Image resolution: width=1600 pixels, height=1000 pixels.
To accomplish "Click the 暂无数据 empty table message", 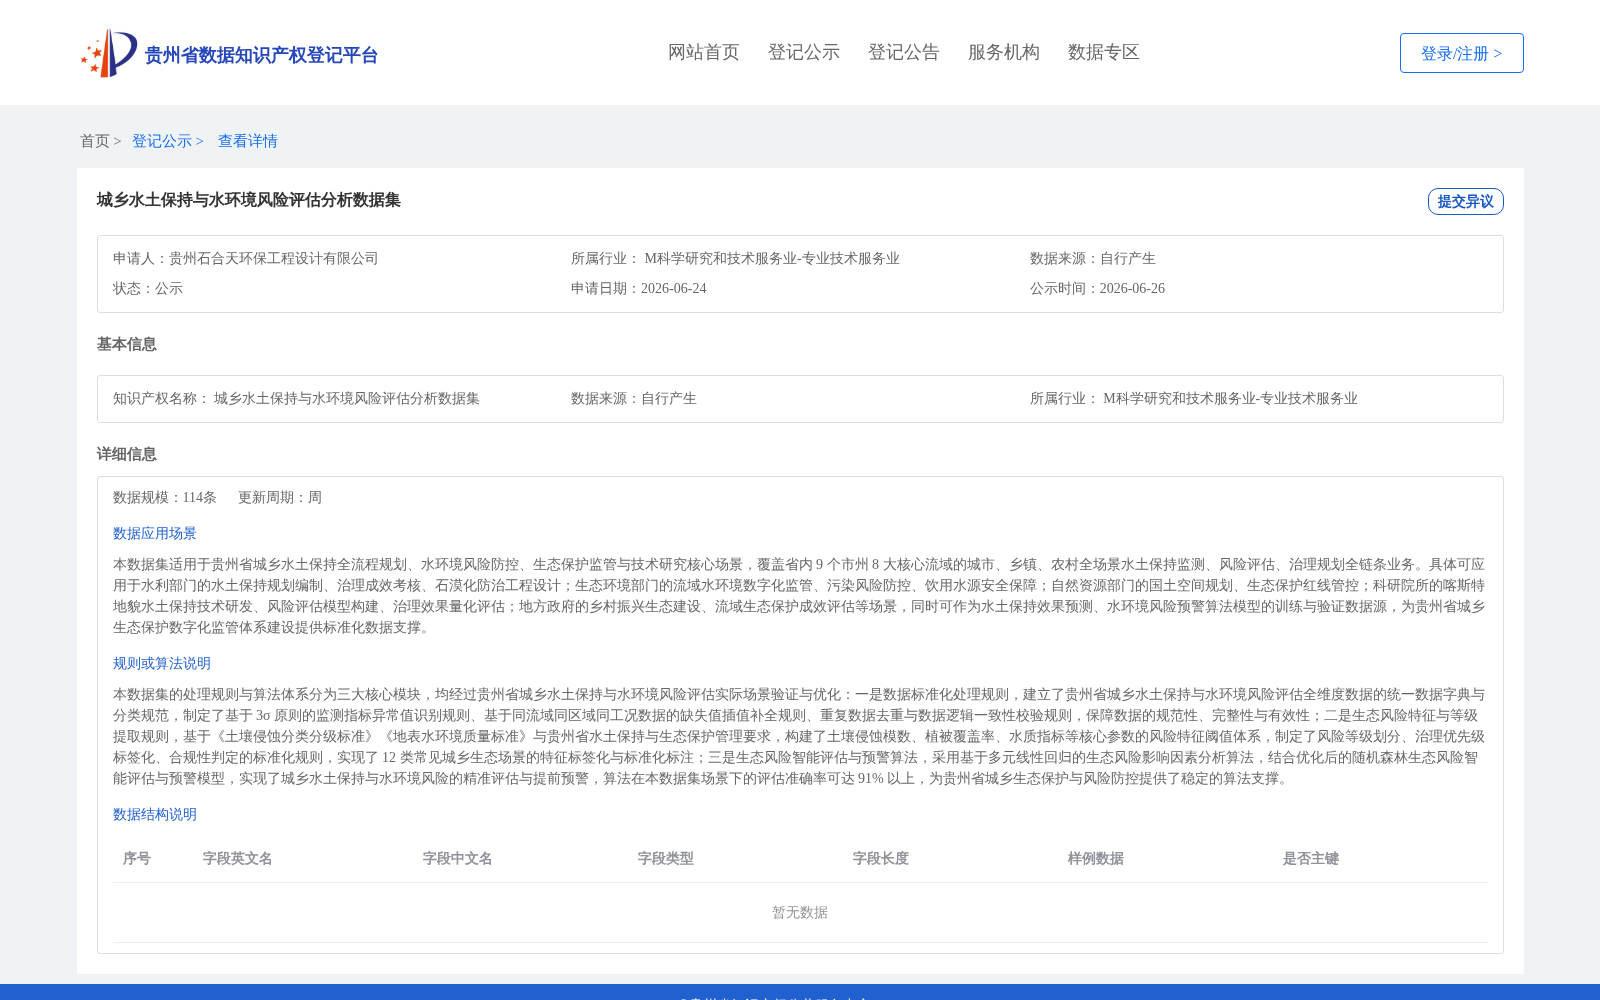I will (800, 912).
